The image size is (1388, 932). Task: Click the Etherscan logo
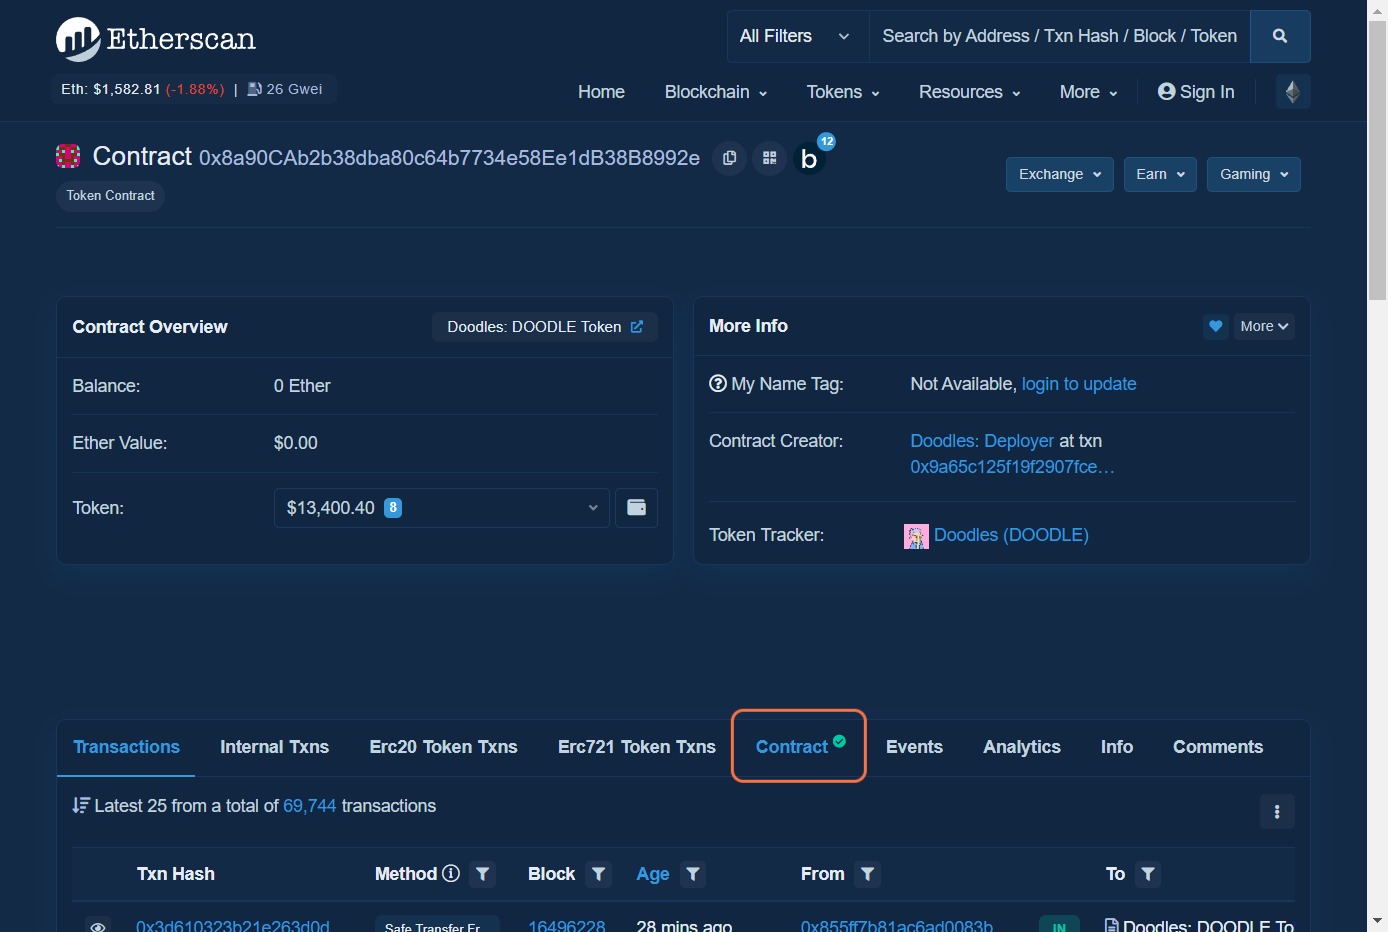(x=156, y=39)
